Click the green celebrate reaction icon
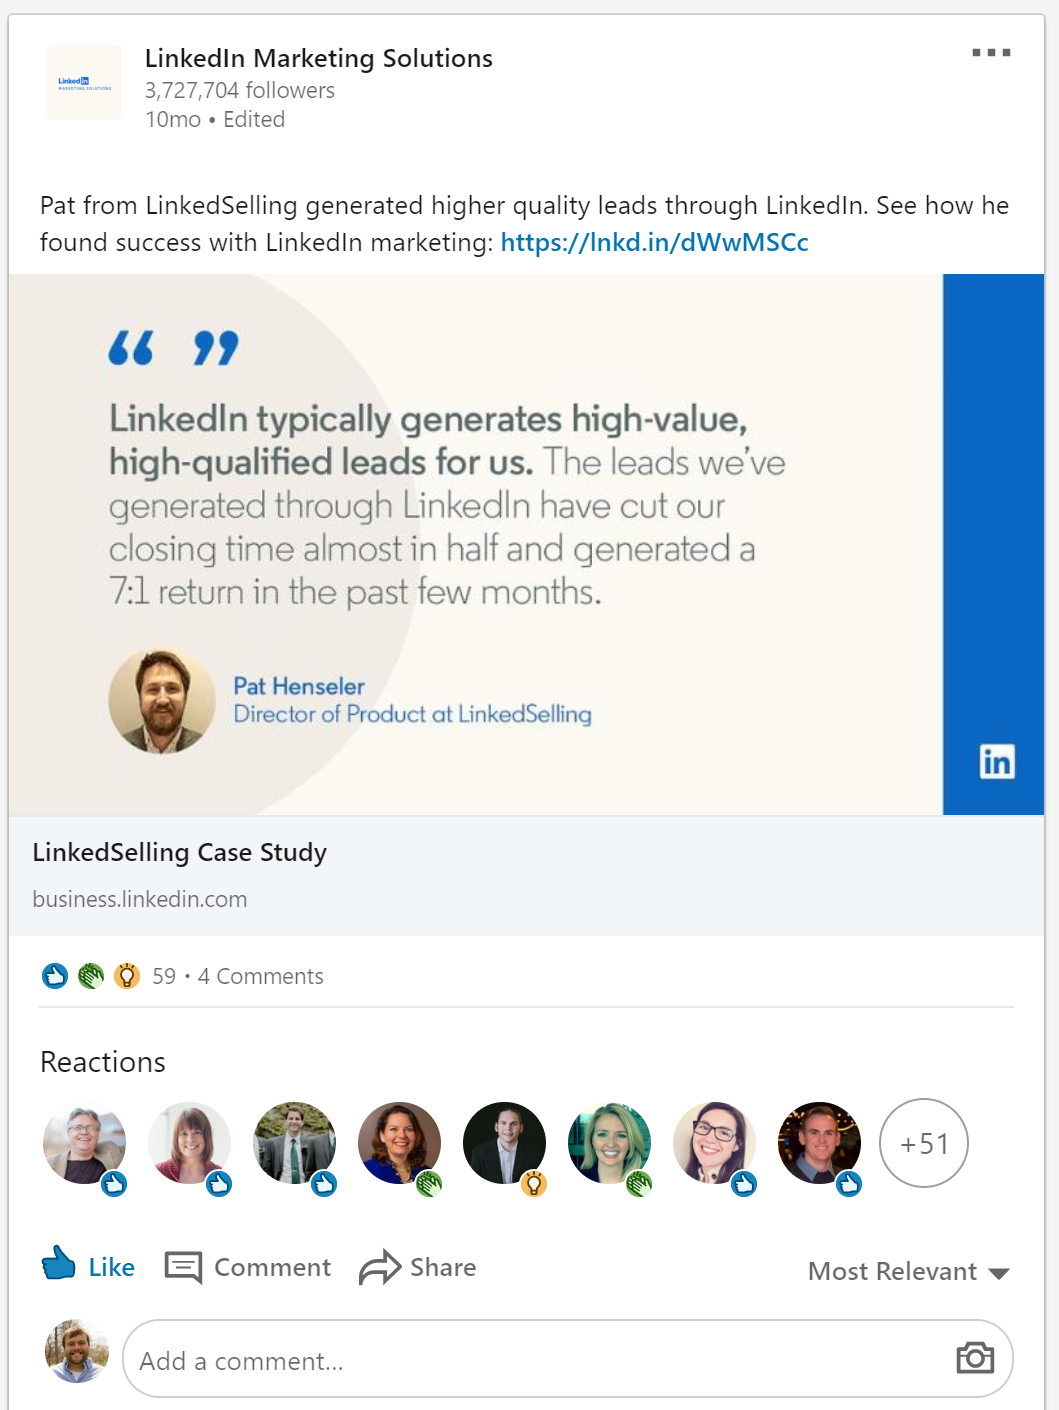Viewport: 1059px width, 1410px height. point(91,975)
